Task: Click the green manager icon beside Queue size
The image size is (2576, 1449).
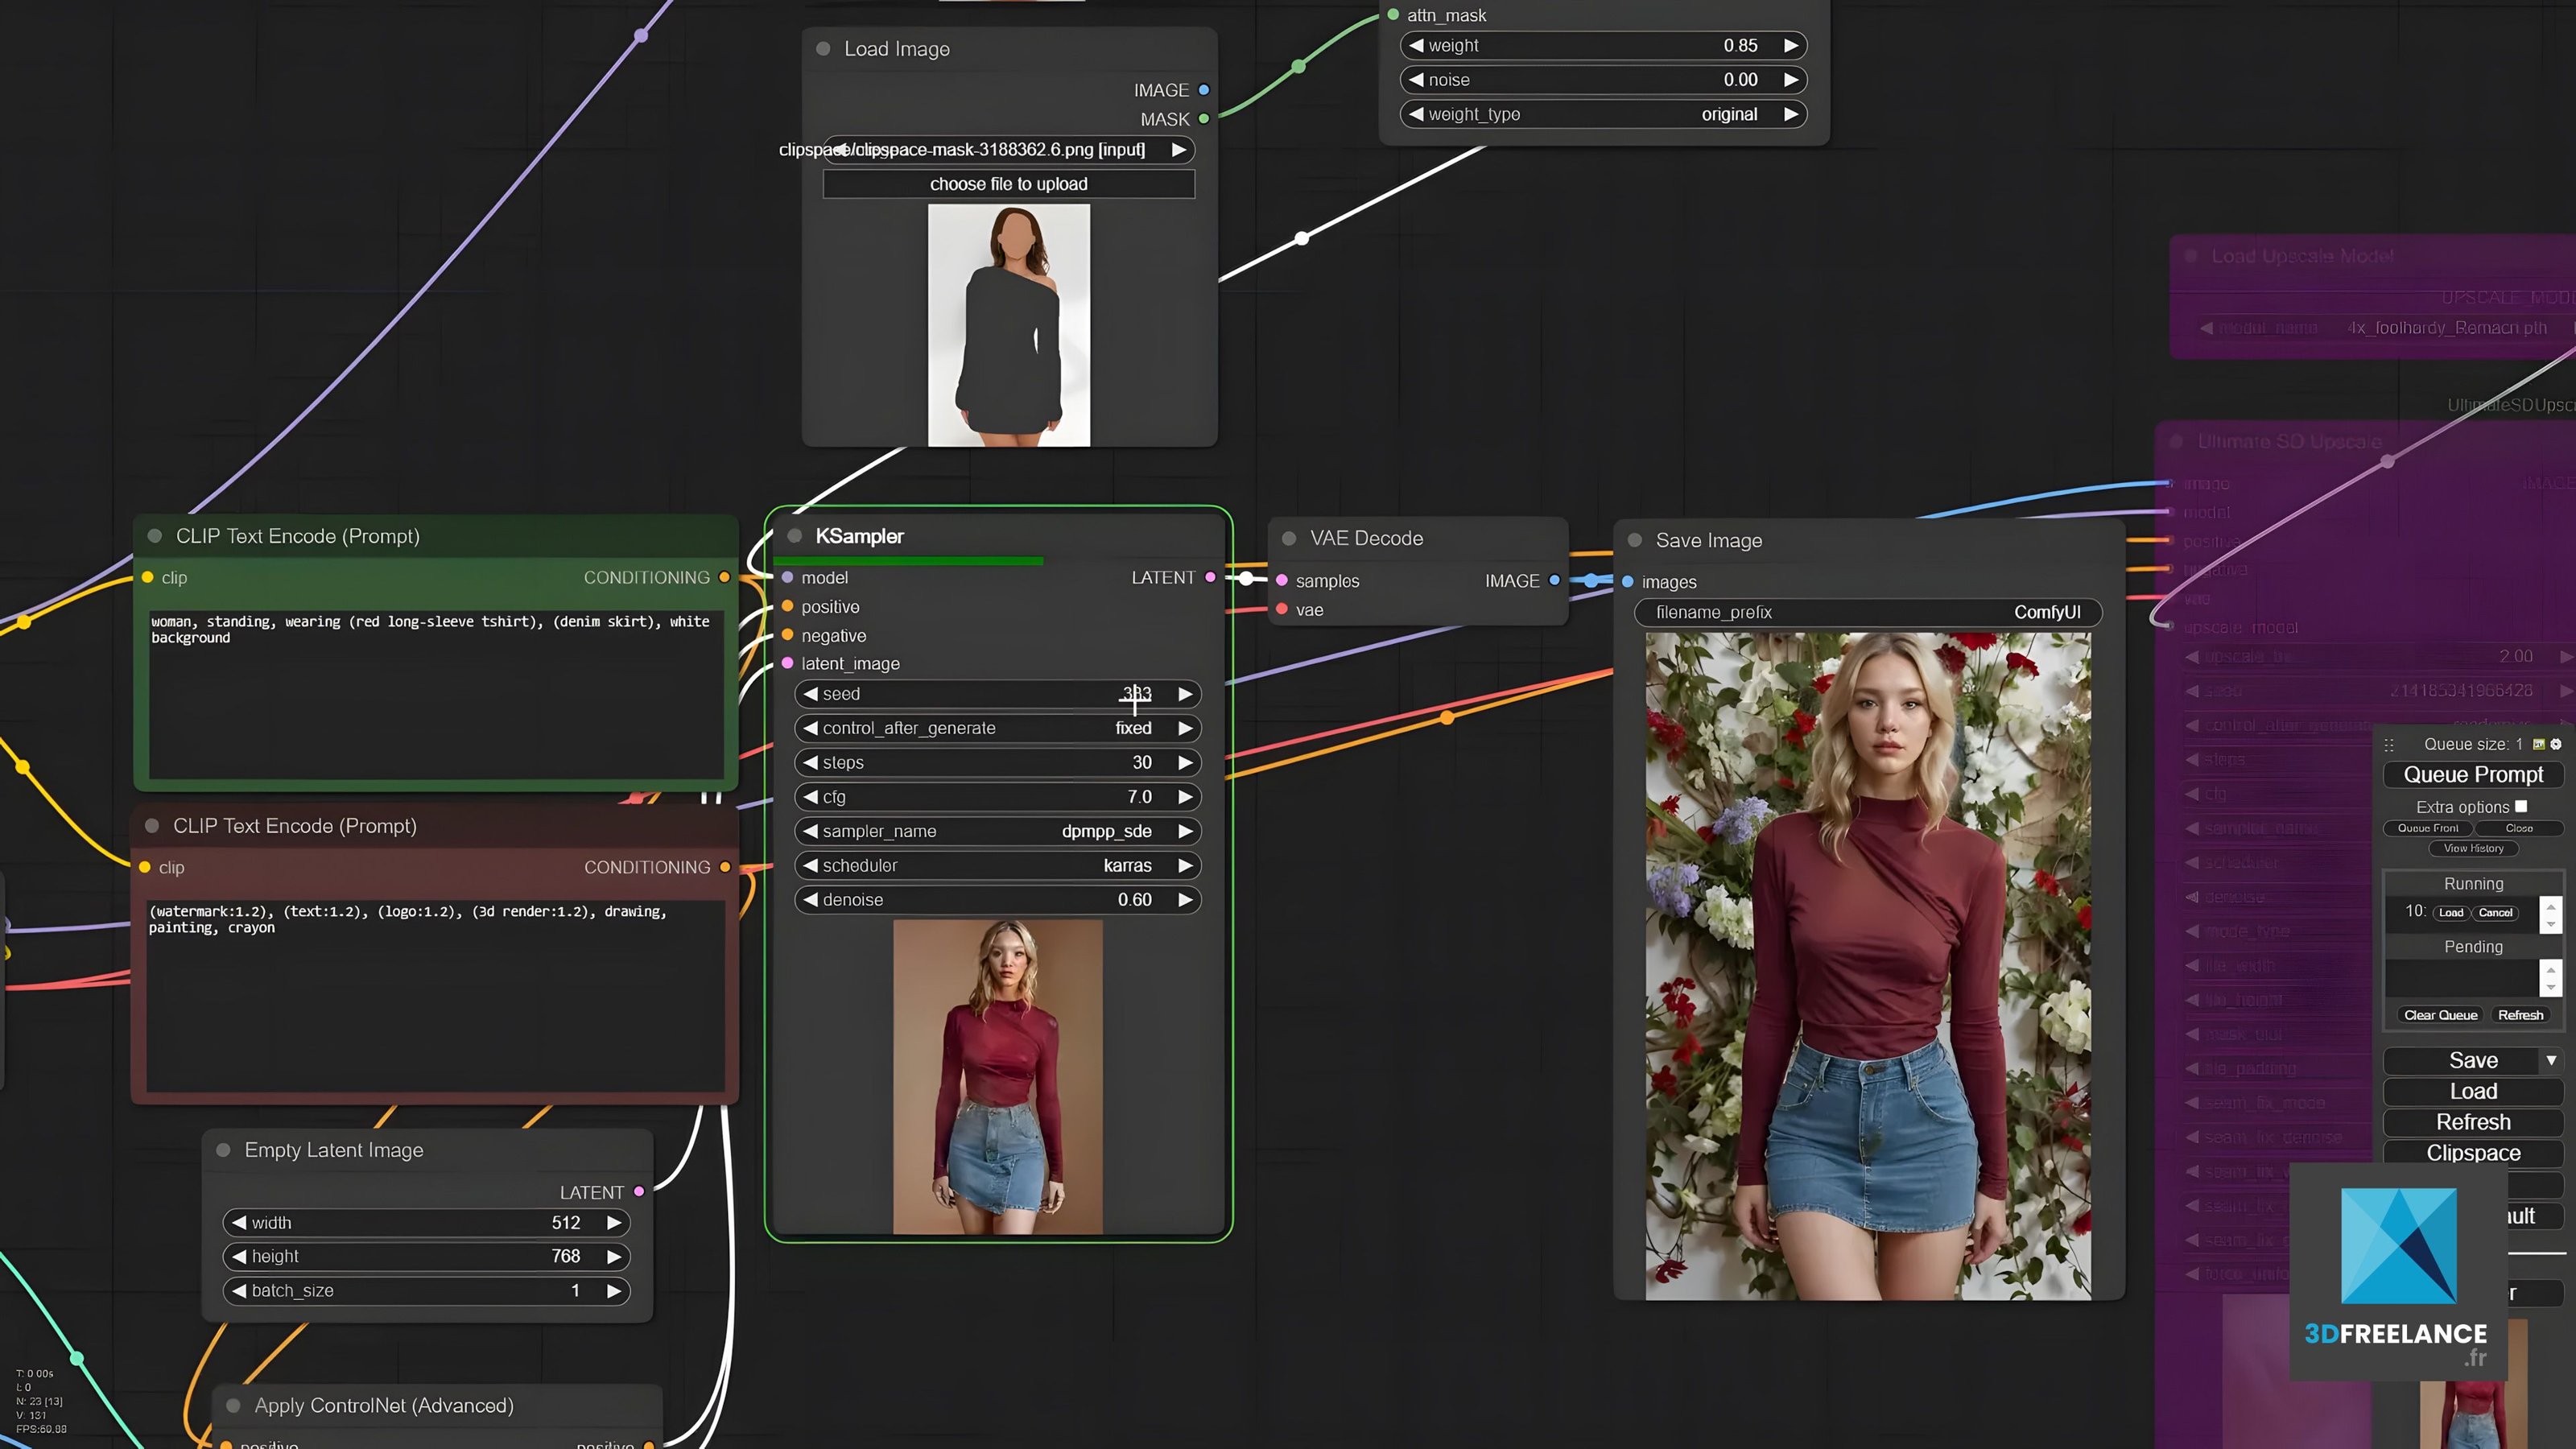Action: [x=2539, y=744]
